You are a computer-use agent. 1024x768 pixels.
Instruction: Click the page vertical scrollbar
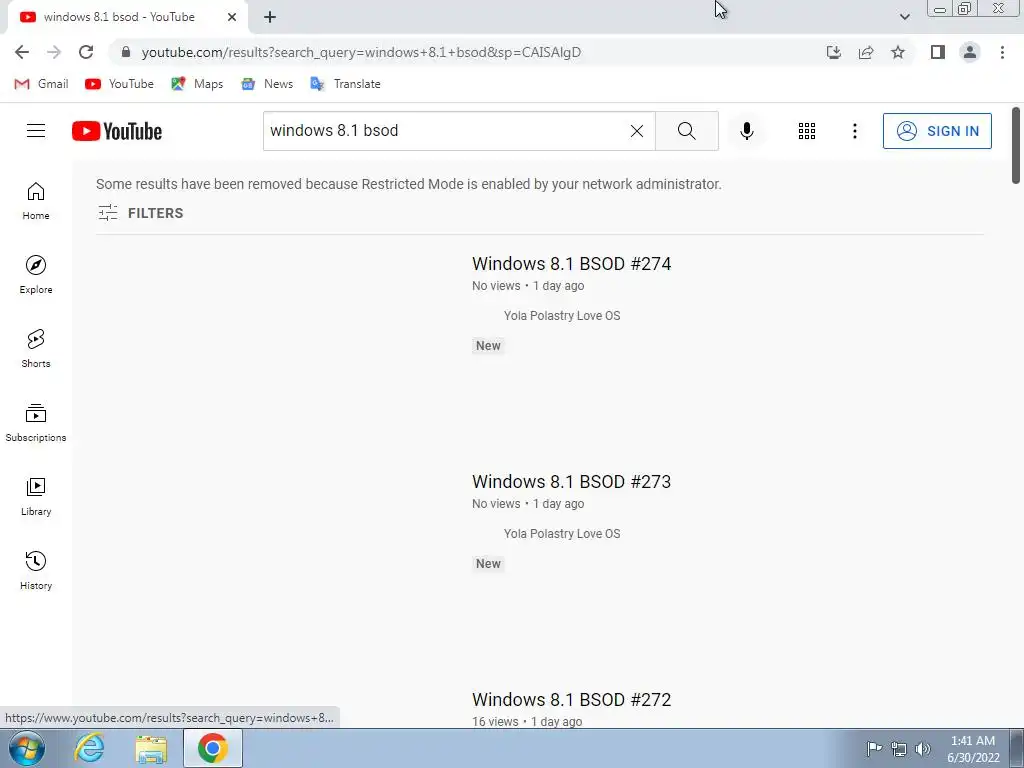(1016, 146)
